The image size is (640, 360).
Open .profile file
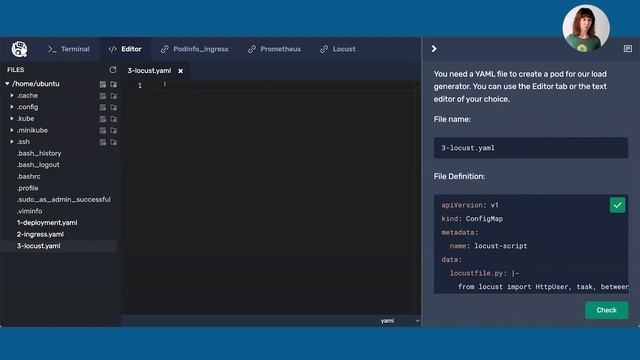pyautogui.click(x=28, y=188)
